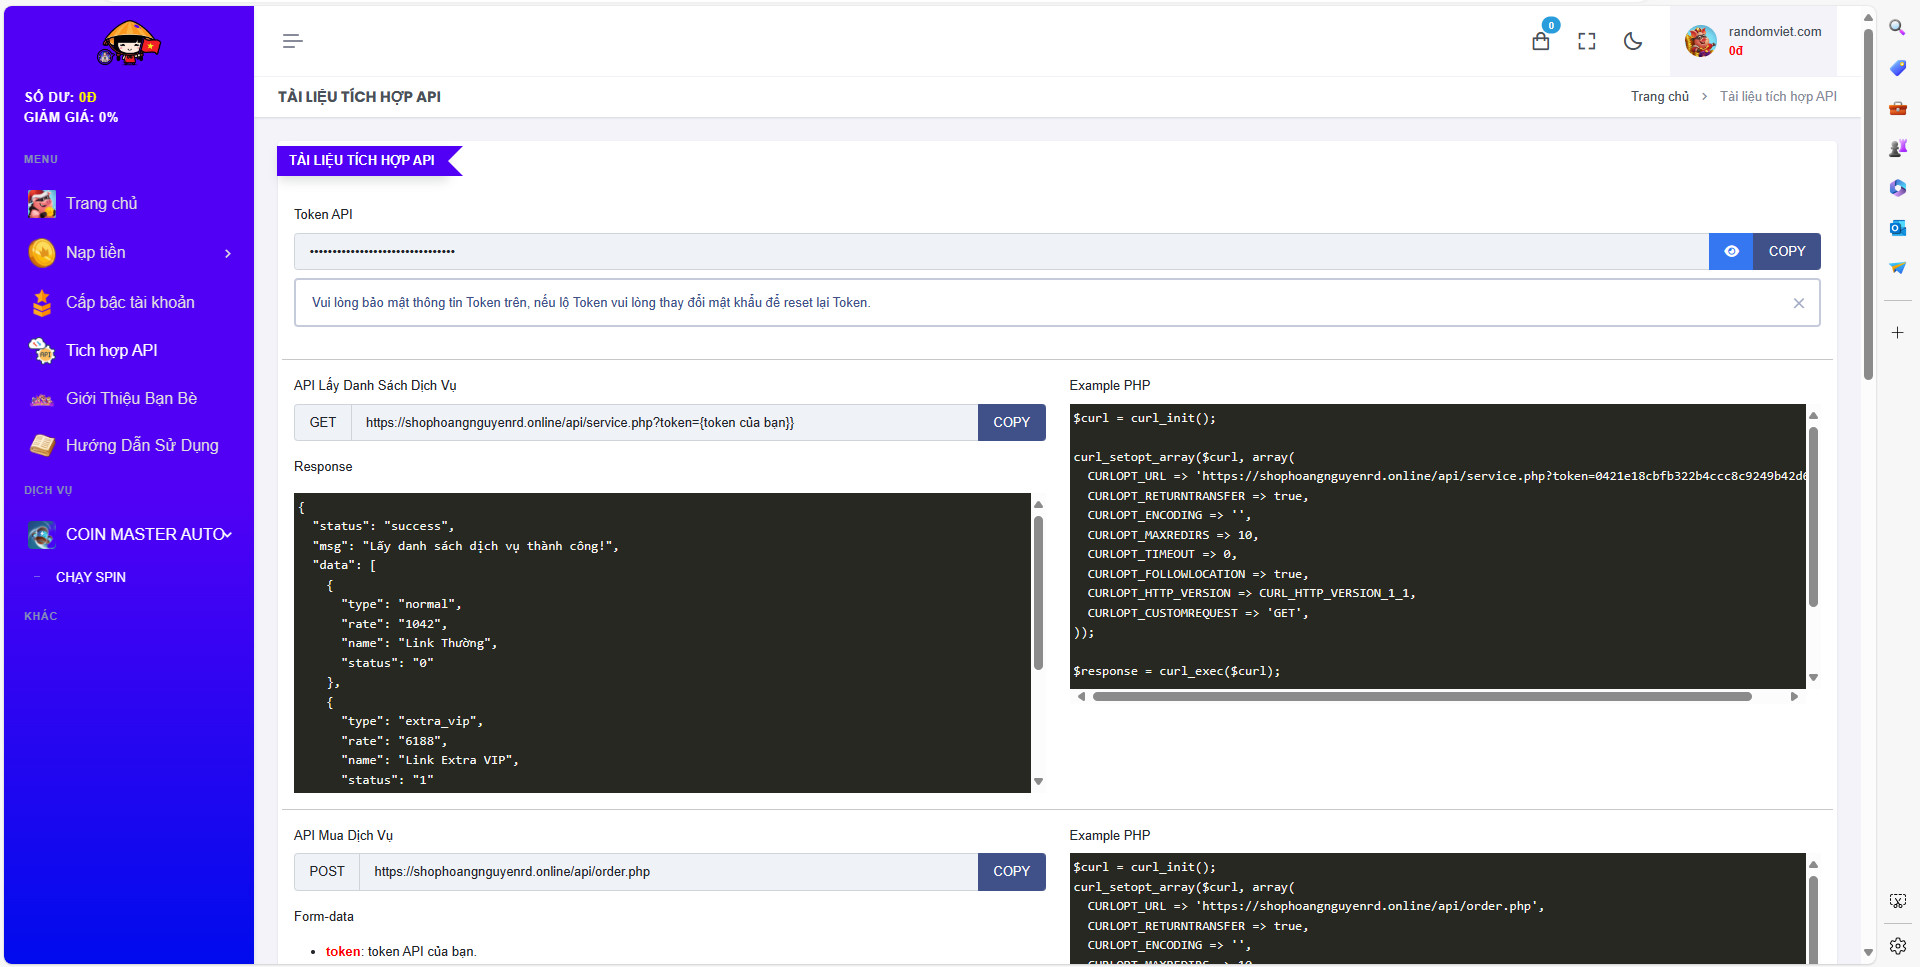Image resolution: width=1920 pixels, height=967 pixels.
Task: Click the Giới Thiệu Bạn Bè icon
Action: tap(42, 400)
